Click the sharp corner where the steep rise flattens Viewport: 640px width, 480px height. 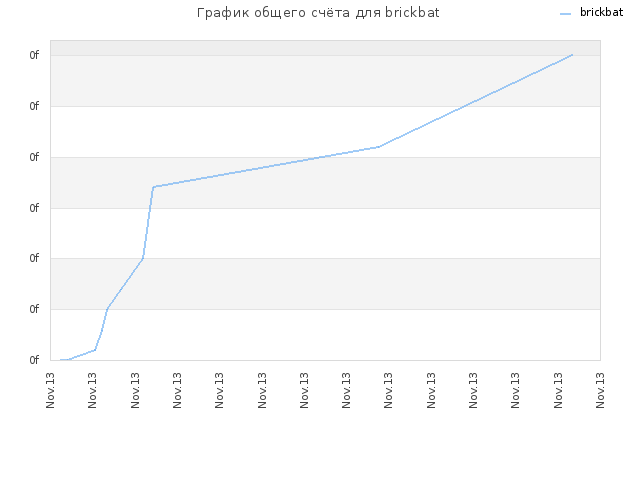tap(153, 187)
